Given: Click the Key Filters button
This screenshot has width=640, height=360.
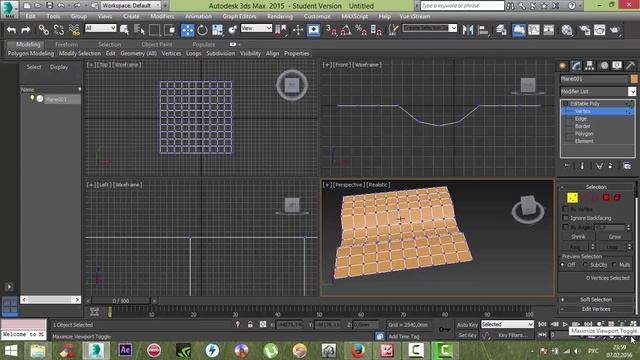Looking at the screenshot, I should point(512,335).
